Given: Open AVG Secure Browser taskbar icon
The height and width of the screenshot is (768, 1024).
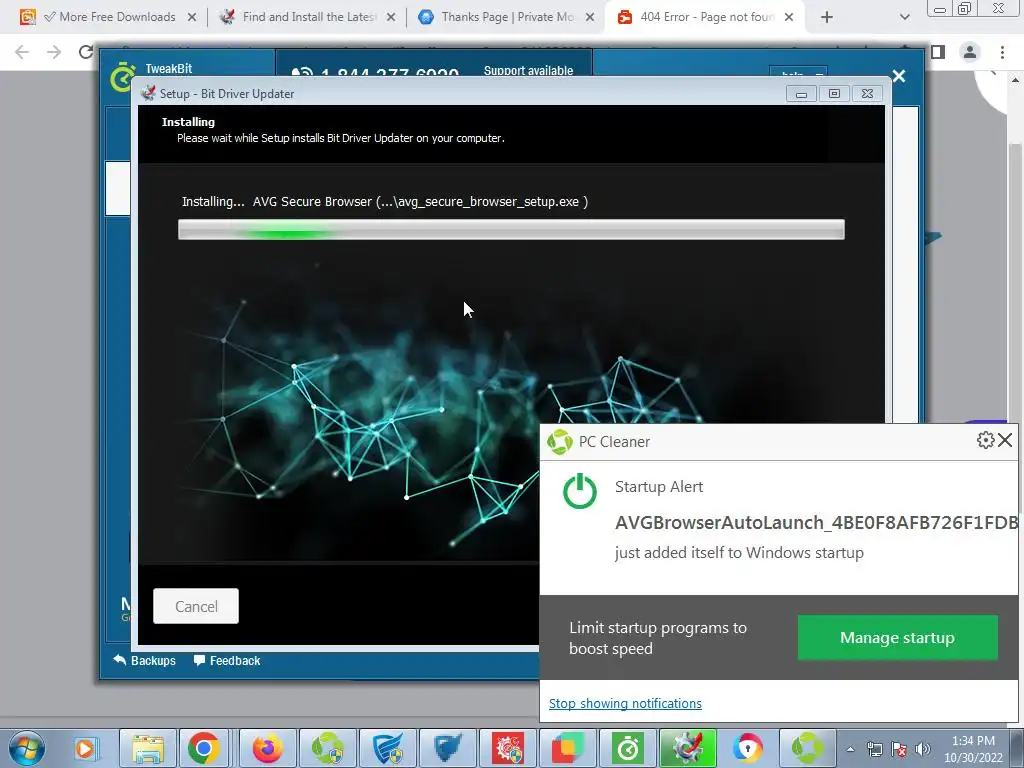Looking at the screenshot, I should point(748,748).
